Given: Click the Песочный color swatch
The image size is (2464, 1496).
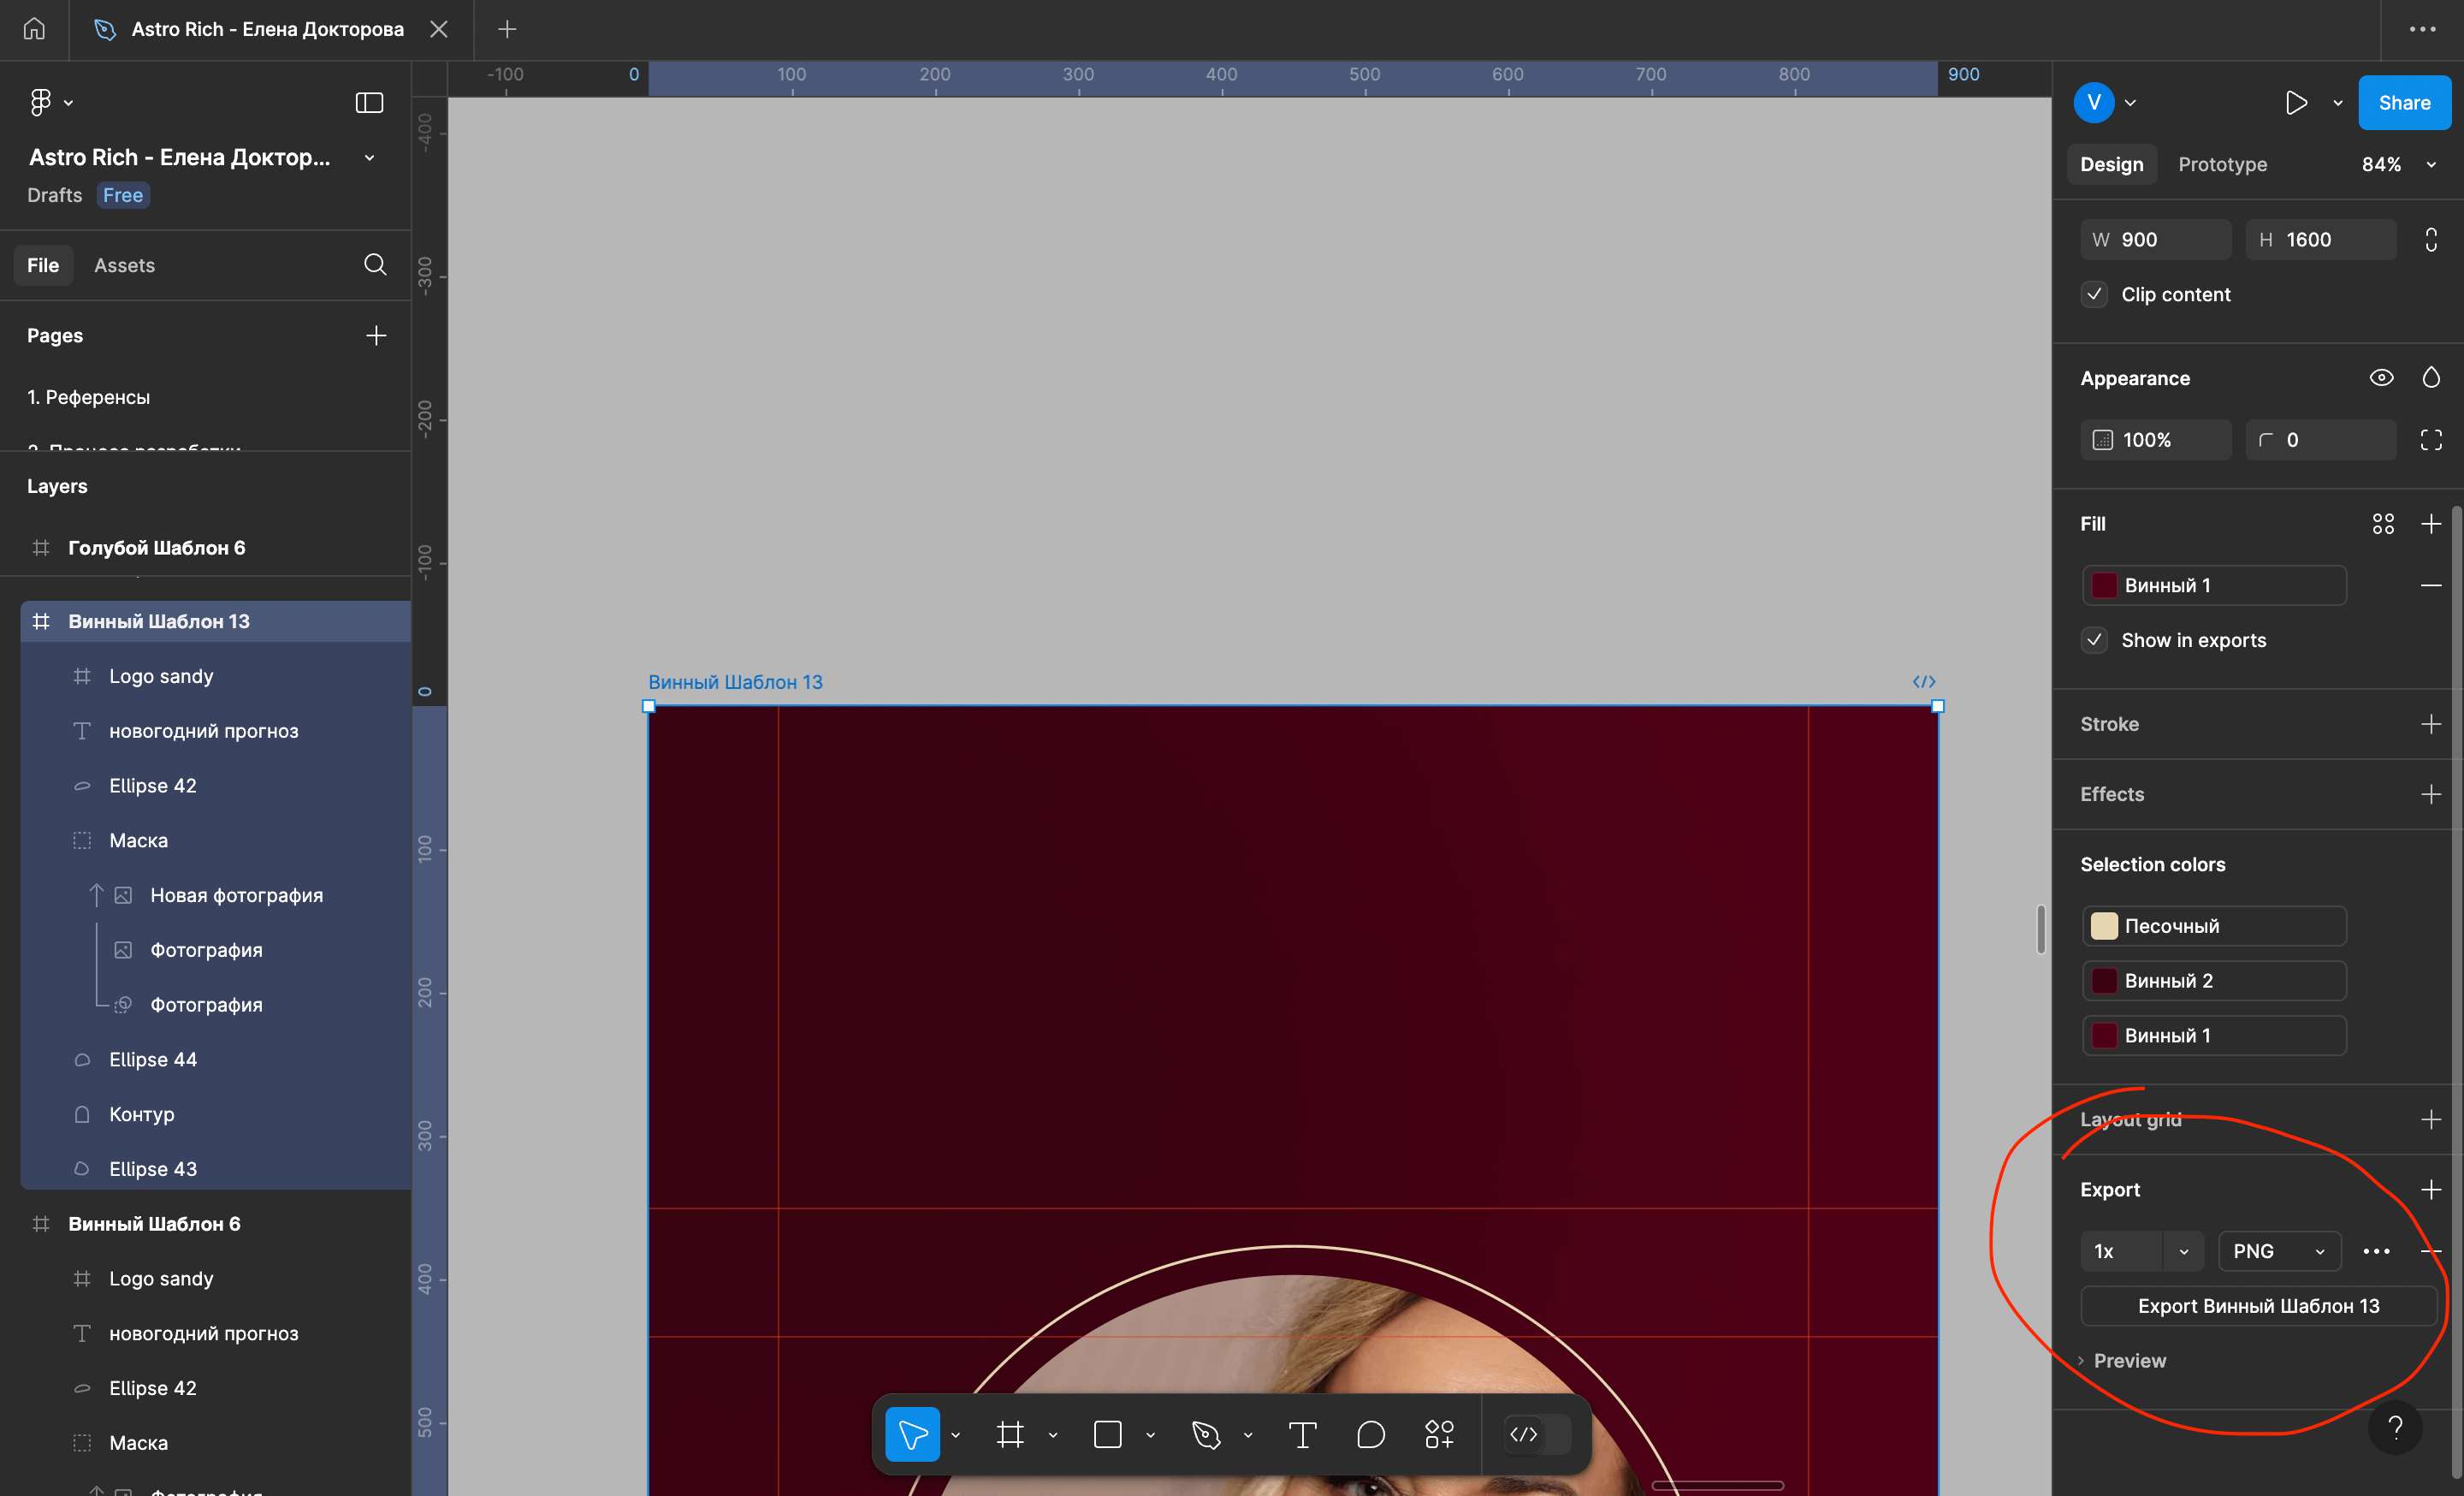Looking at the screenshot, I should pyautogui.click(x=2104, y=926).
